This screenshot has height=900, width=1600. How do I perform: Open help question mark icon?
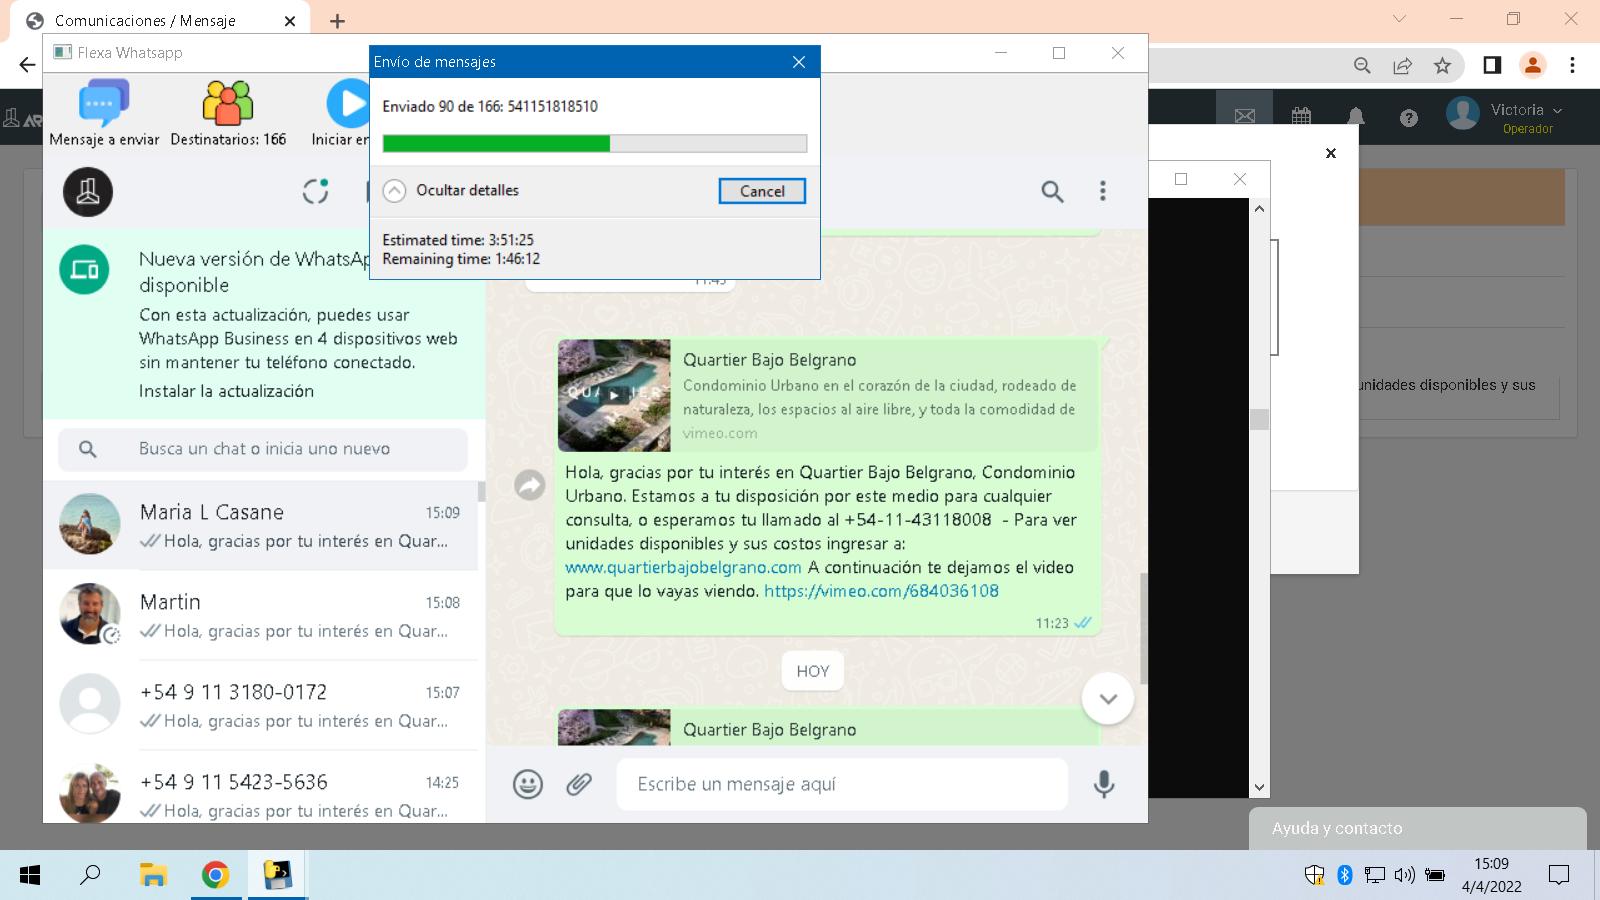click(x=1409, y=118)
